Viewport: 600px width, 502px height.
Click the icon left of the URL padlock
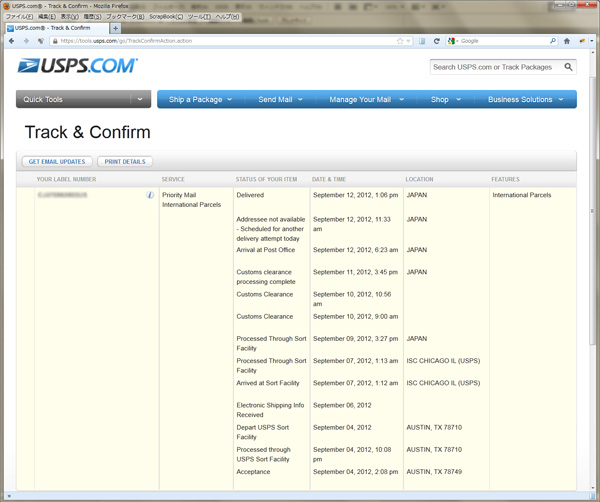(x=41, y=41)
